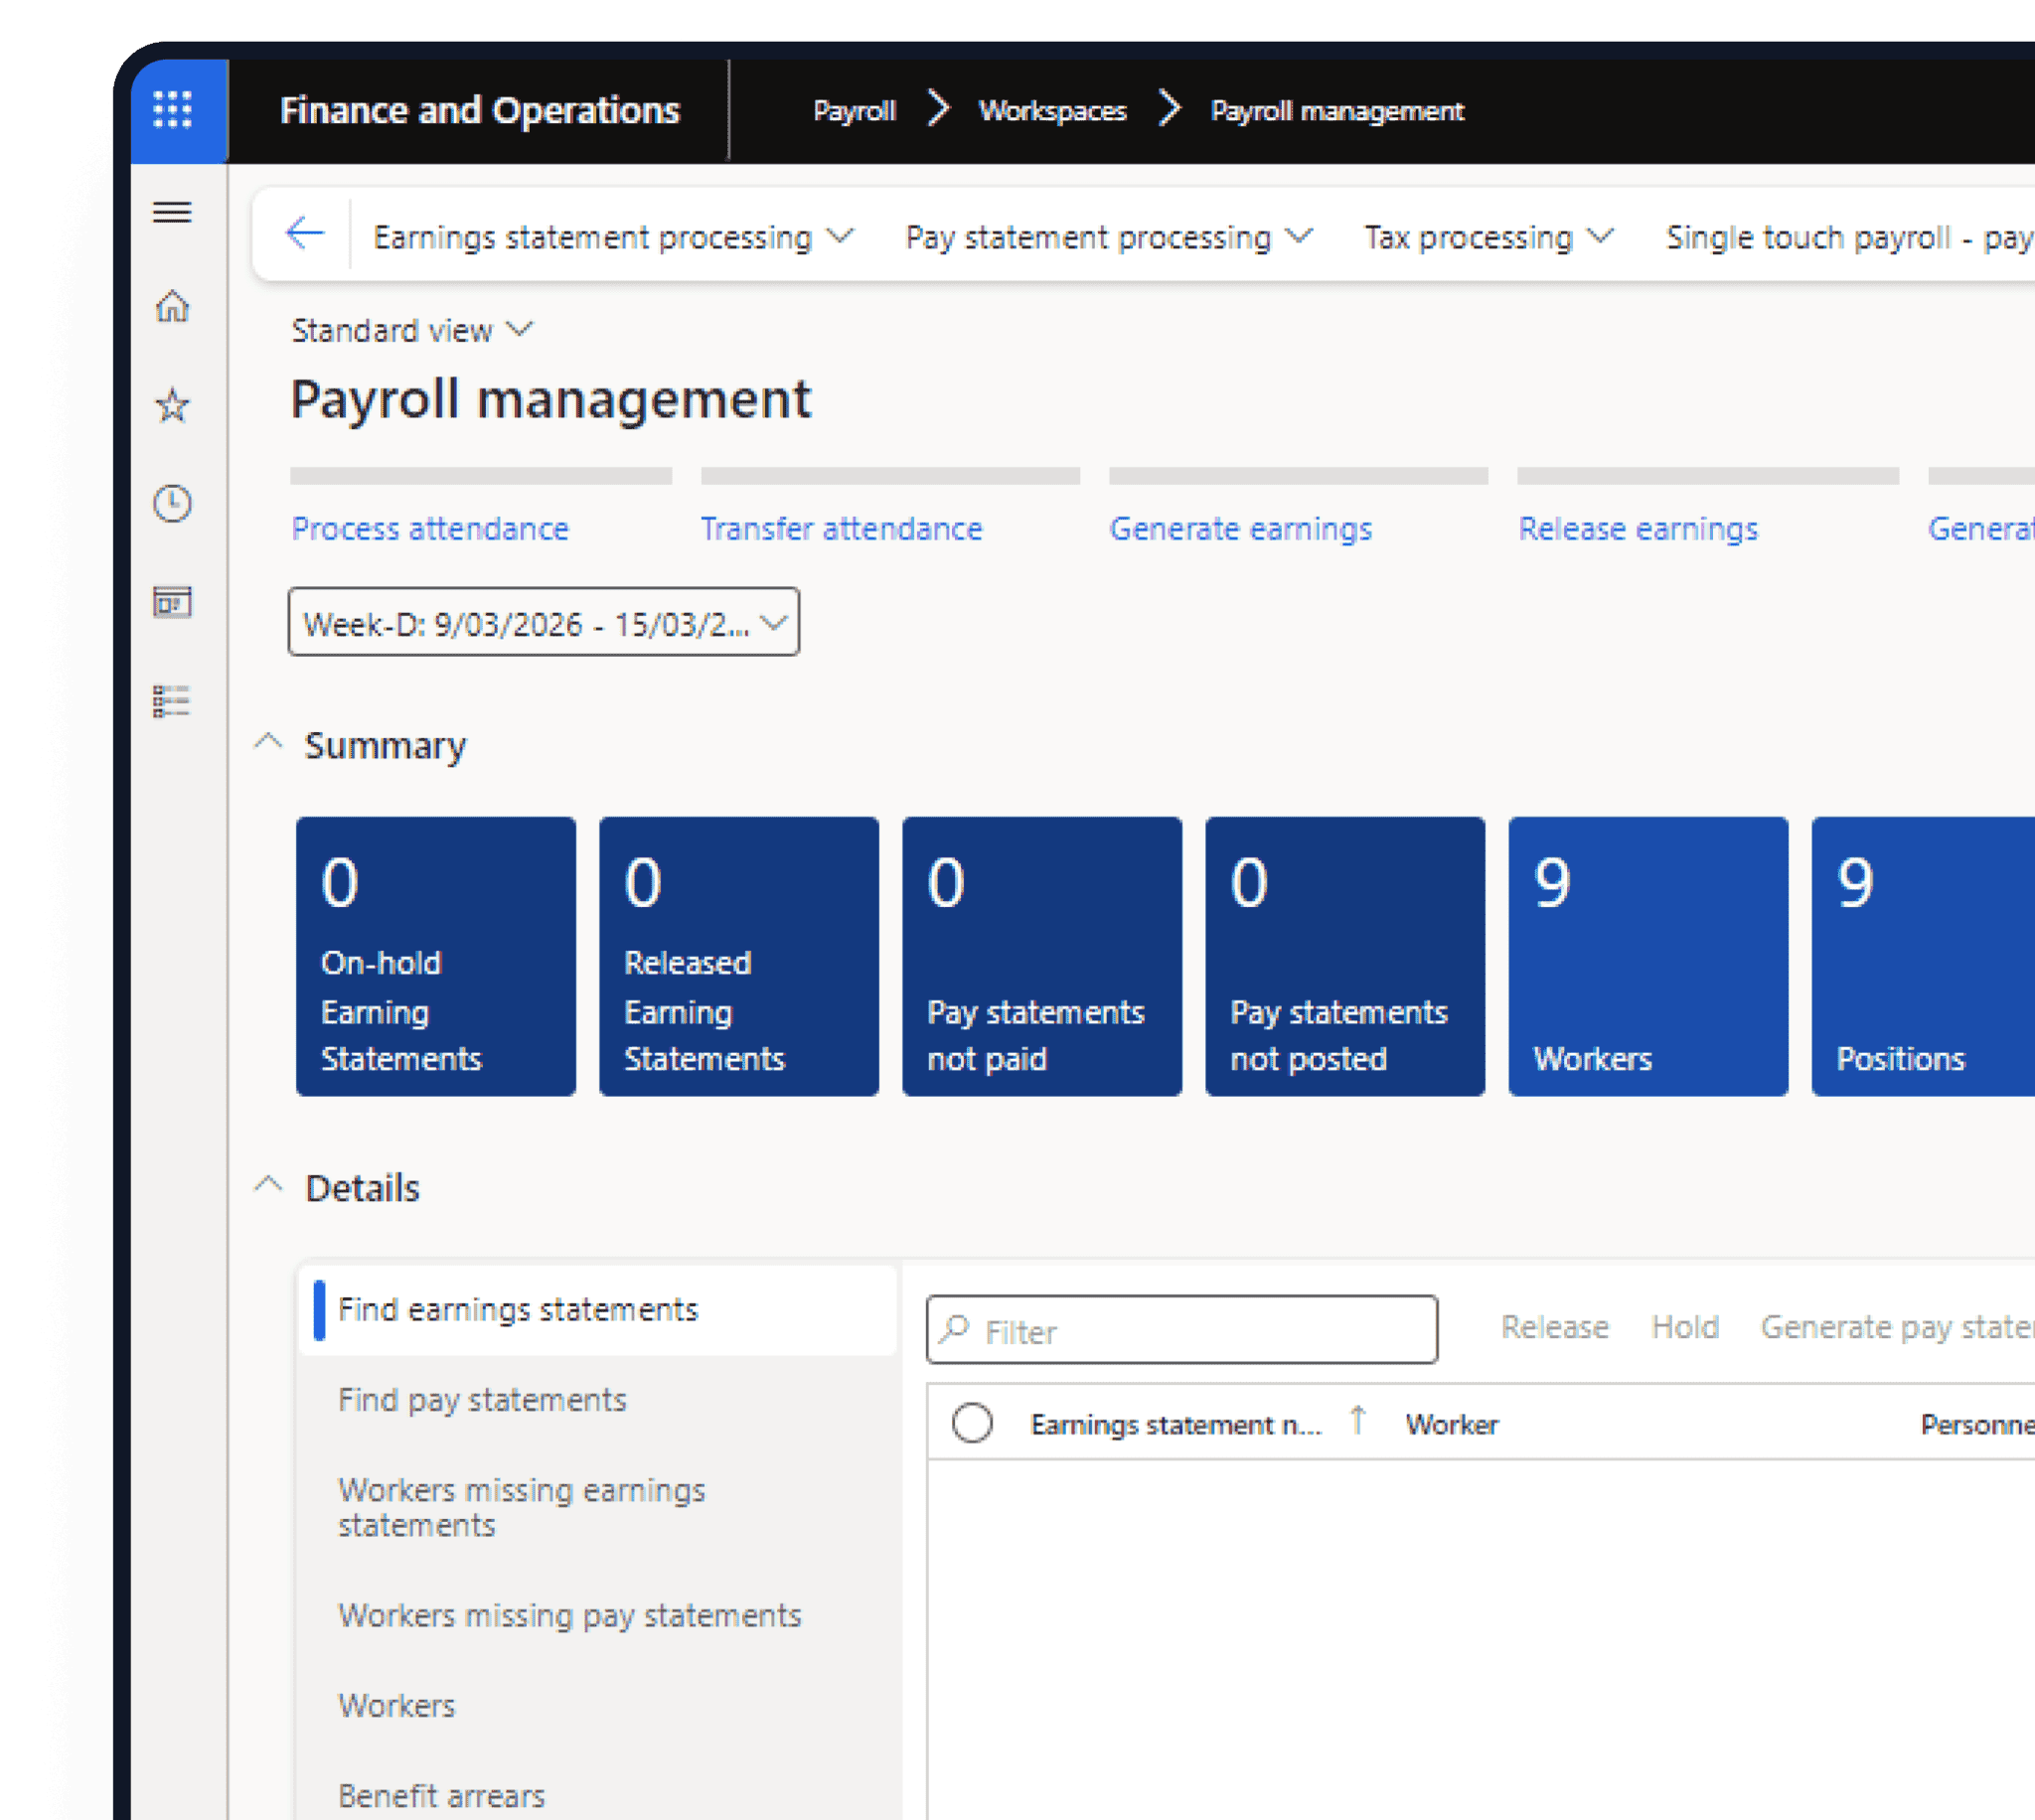Click Transfer attendance link

click(x=841, y=528)
